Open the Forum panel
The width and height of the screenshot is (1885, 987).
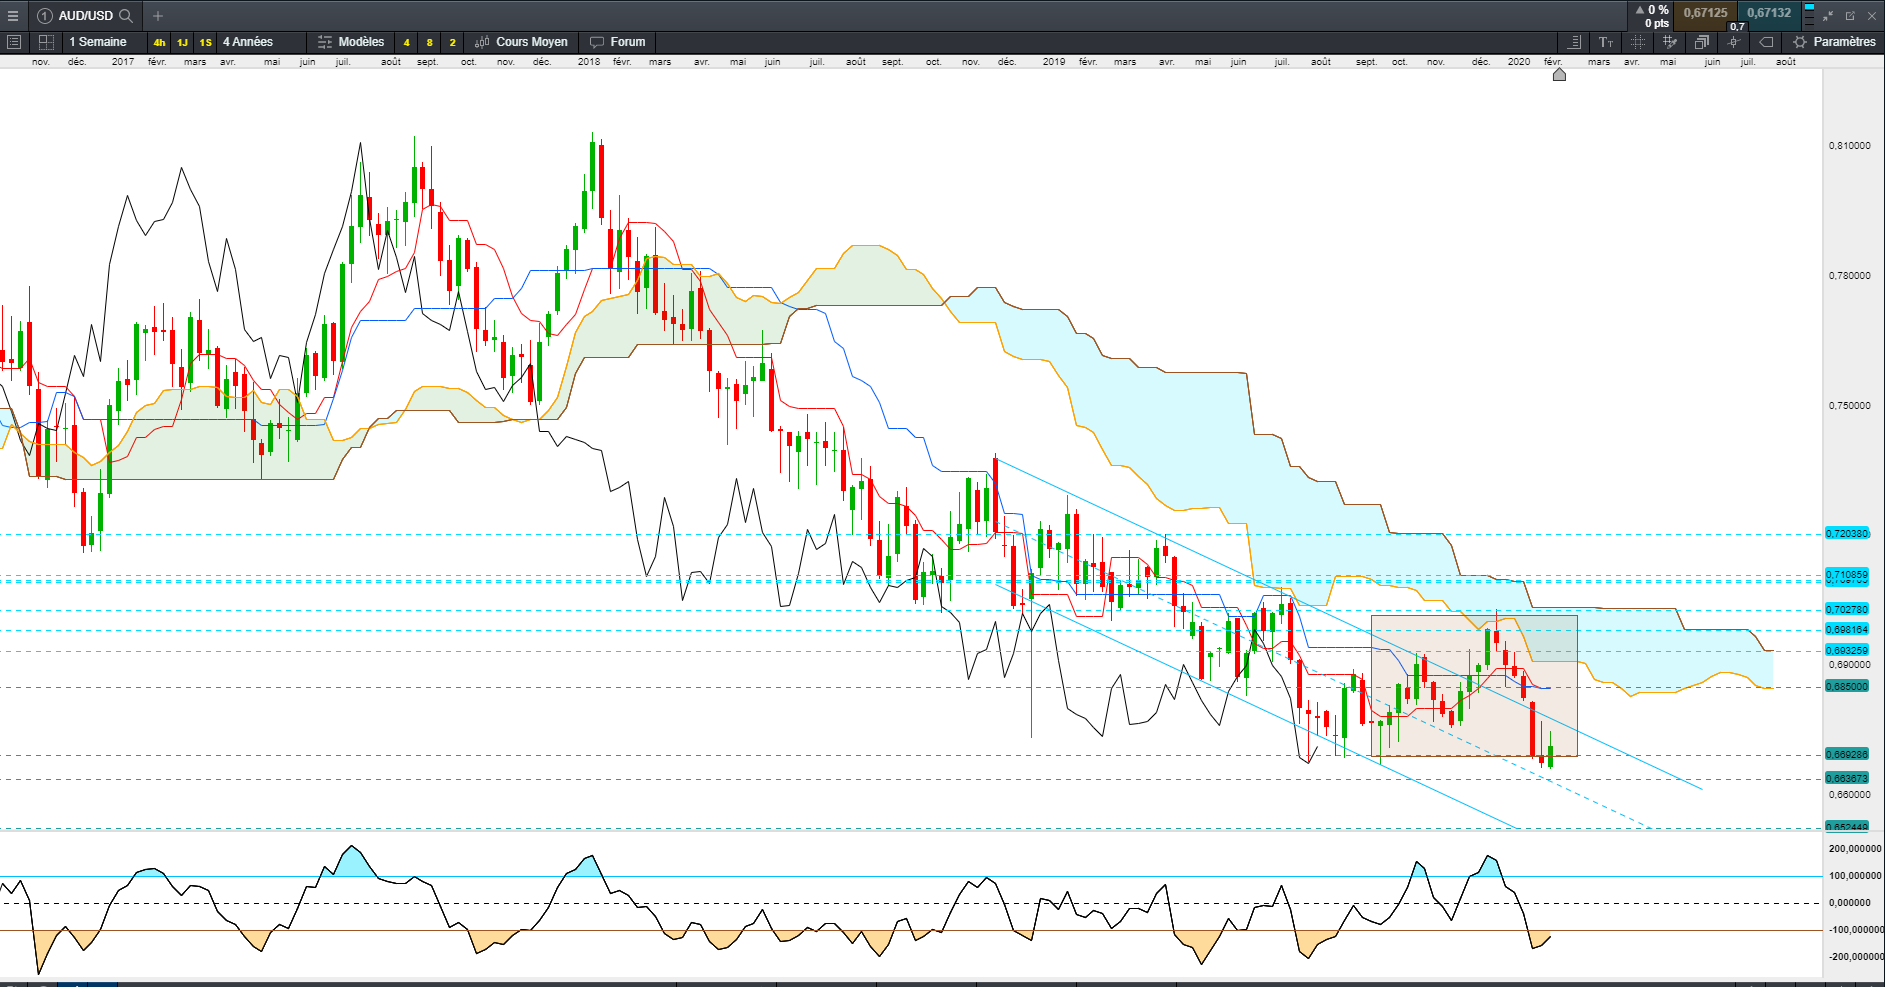point(618,42)
